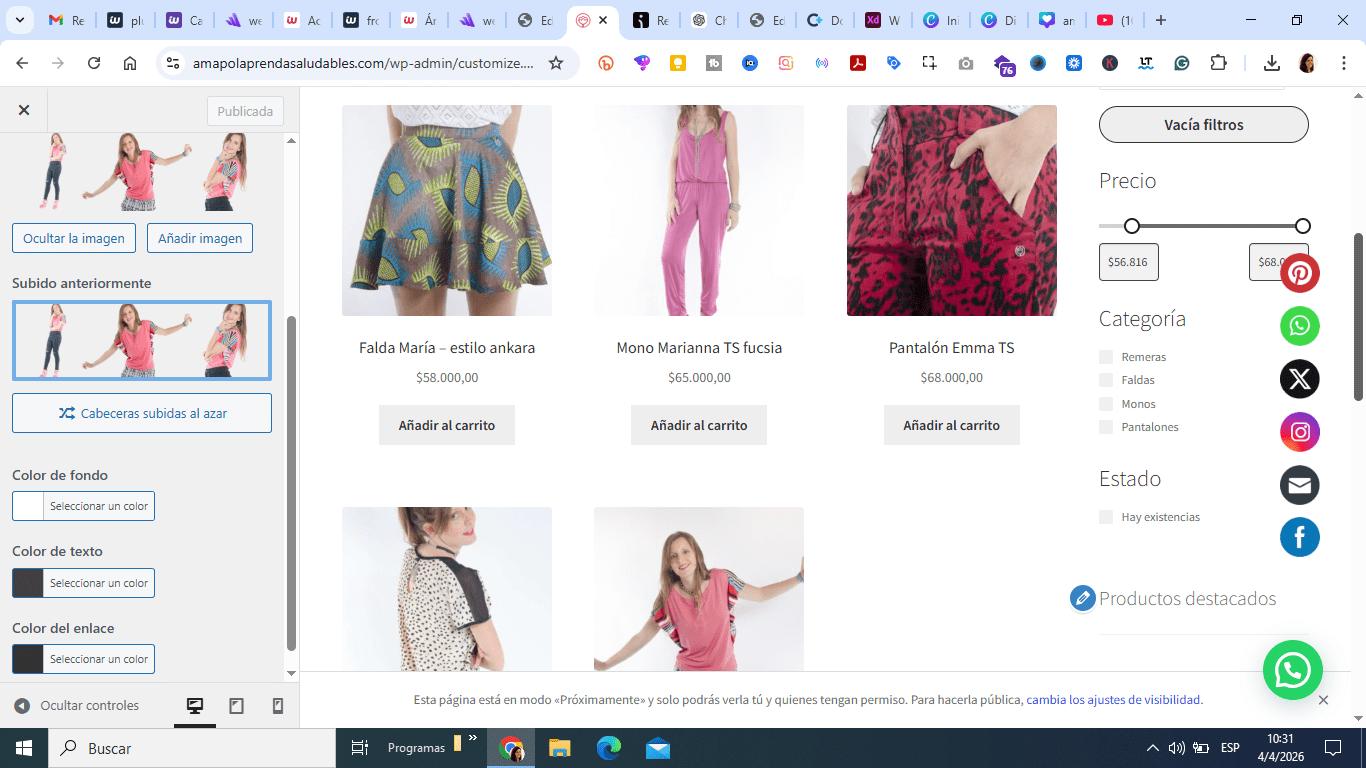Viewport: 1366px width, 768px height.
Task: Close the customizer with the X icon
Action: click(24, 111)
